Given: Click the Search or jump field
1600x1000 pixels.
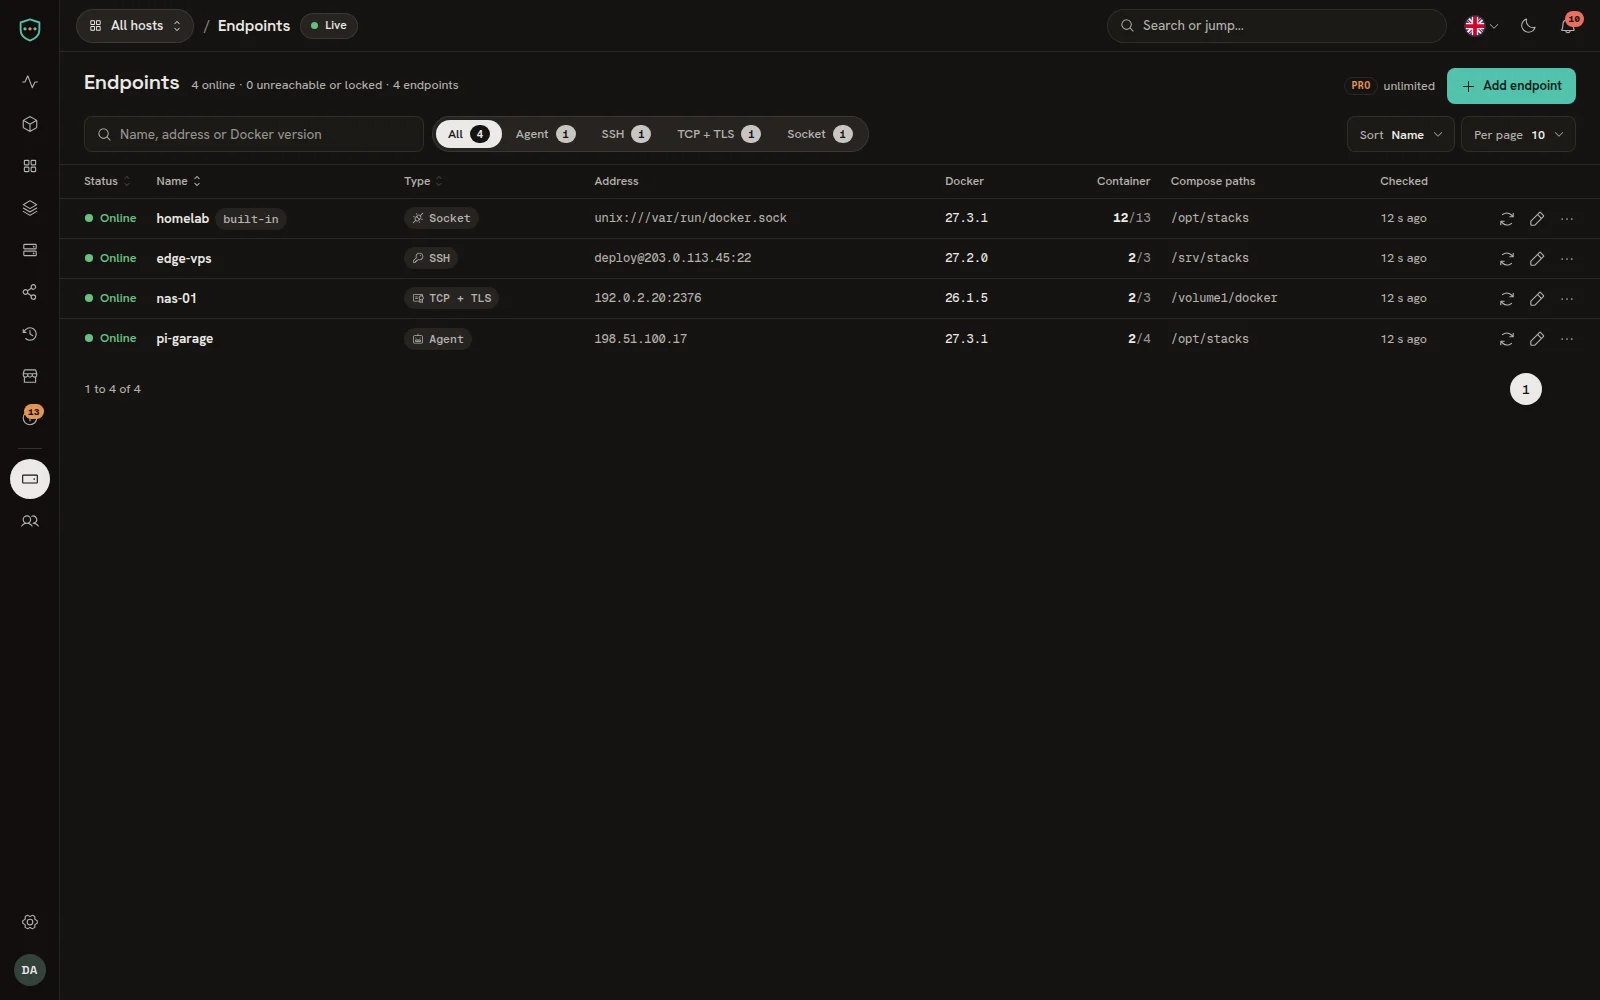Looking at the screenshot, I should pyautogui.click(x=1277, y=26).
